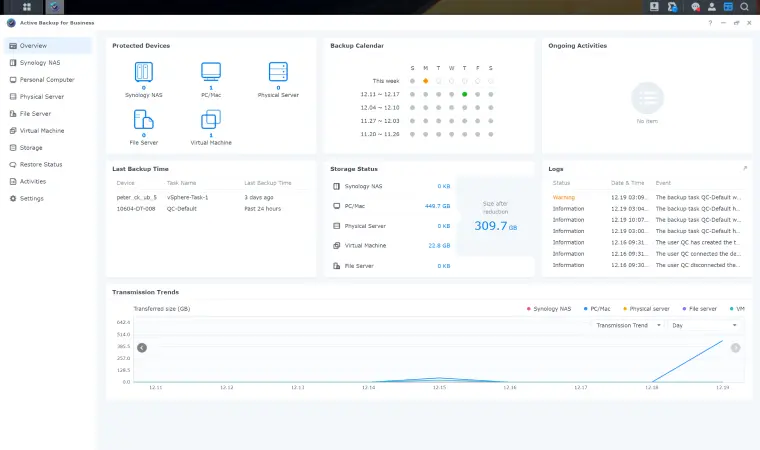Click the 12.15 date label on the chart
The width and height of the screenshot is (760, 450).
click(439, 387)
